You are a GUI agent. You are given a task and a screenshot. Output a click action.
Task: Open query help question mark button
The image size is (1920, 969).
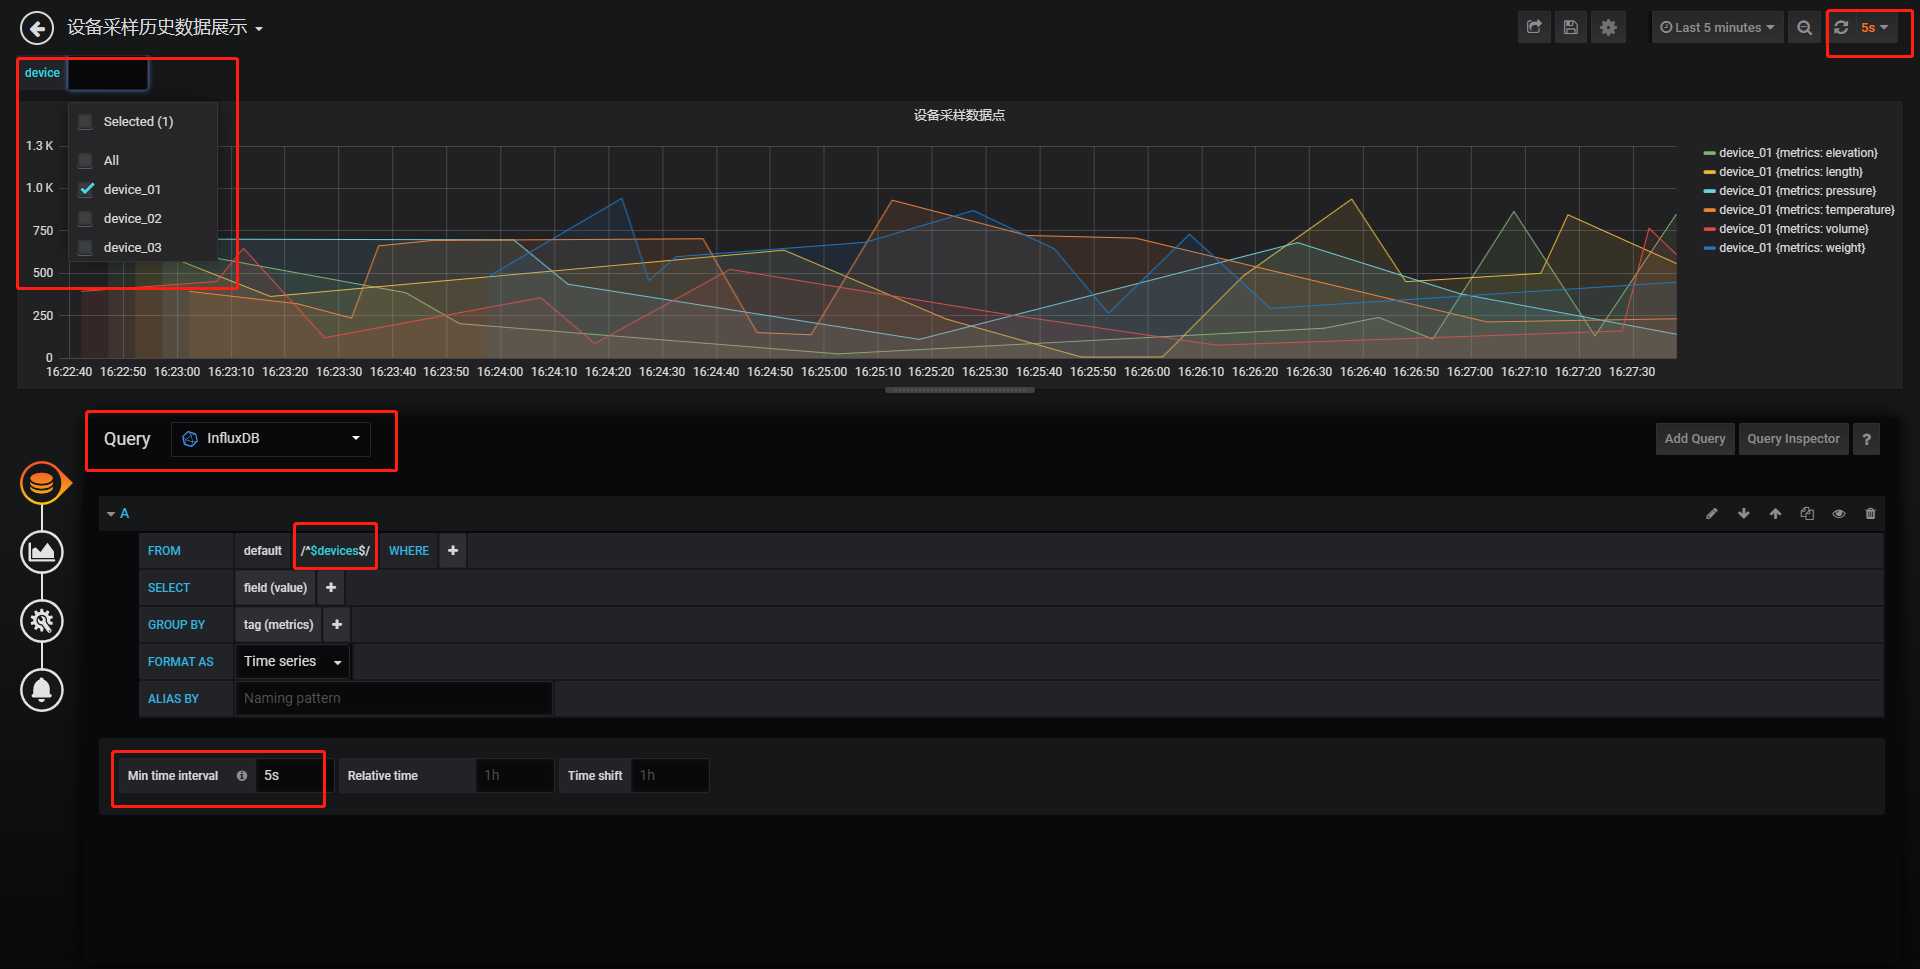(1866, 439)
